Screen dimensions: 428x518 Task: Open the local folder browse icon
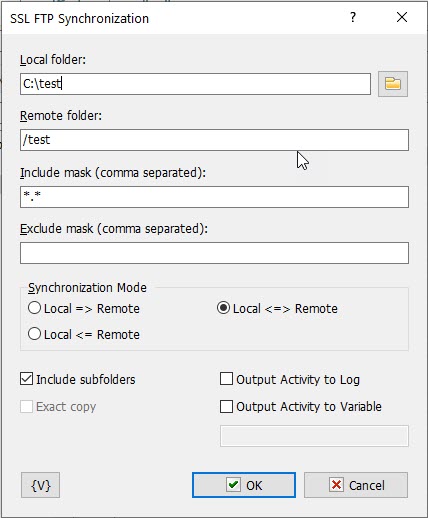(x=393, y=84)
